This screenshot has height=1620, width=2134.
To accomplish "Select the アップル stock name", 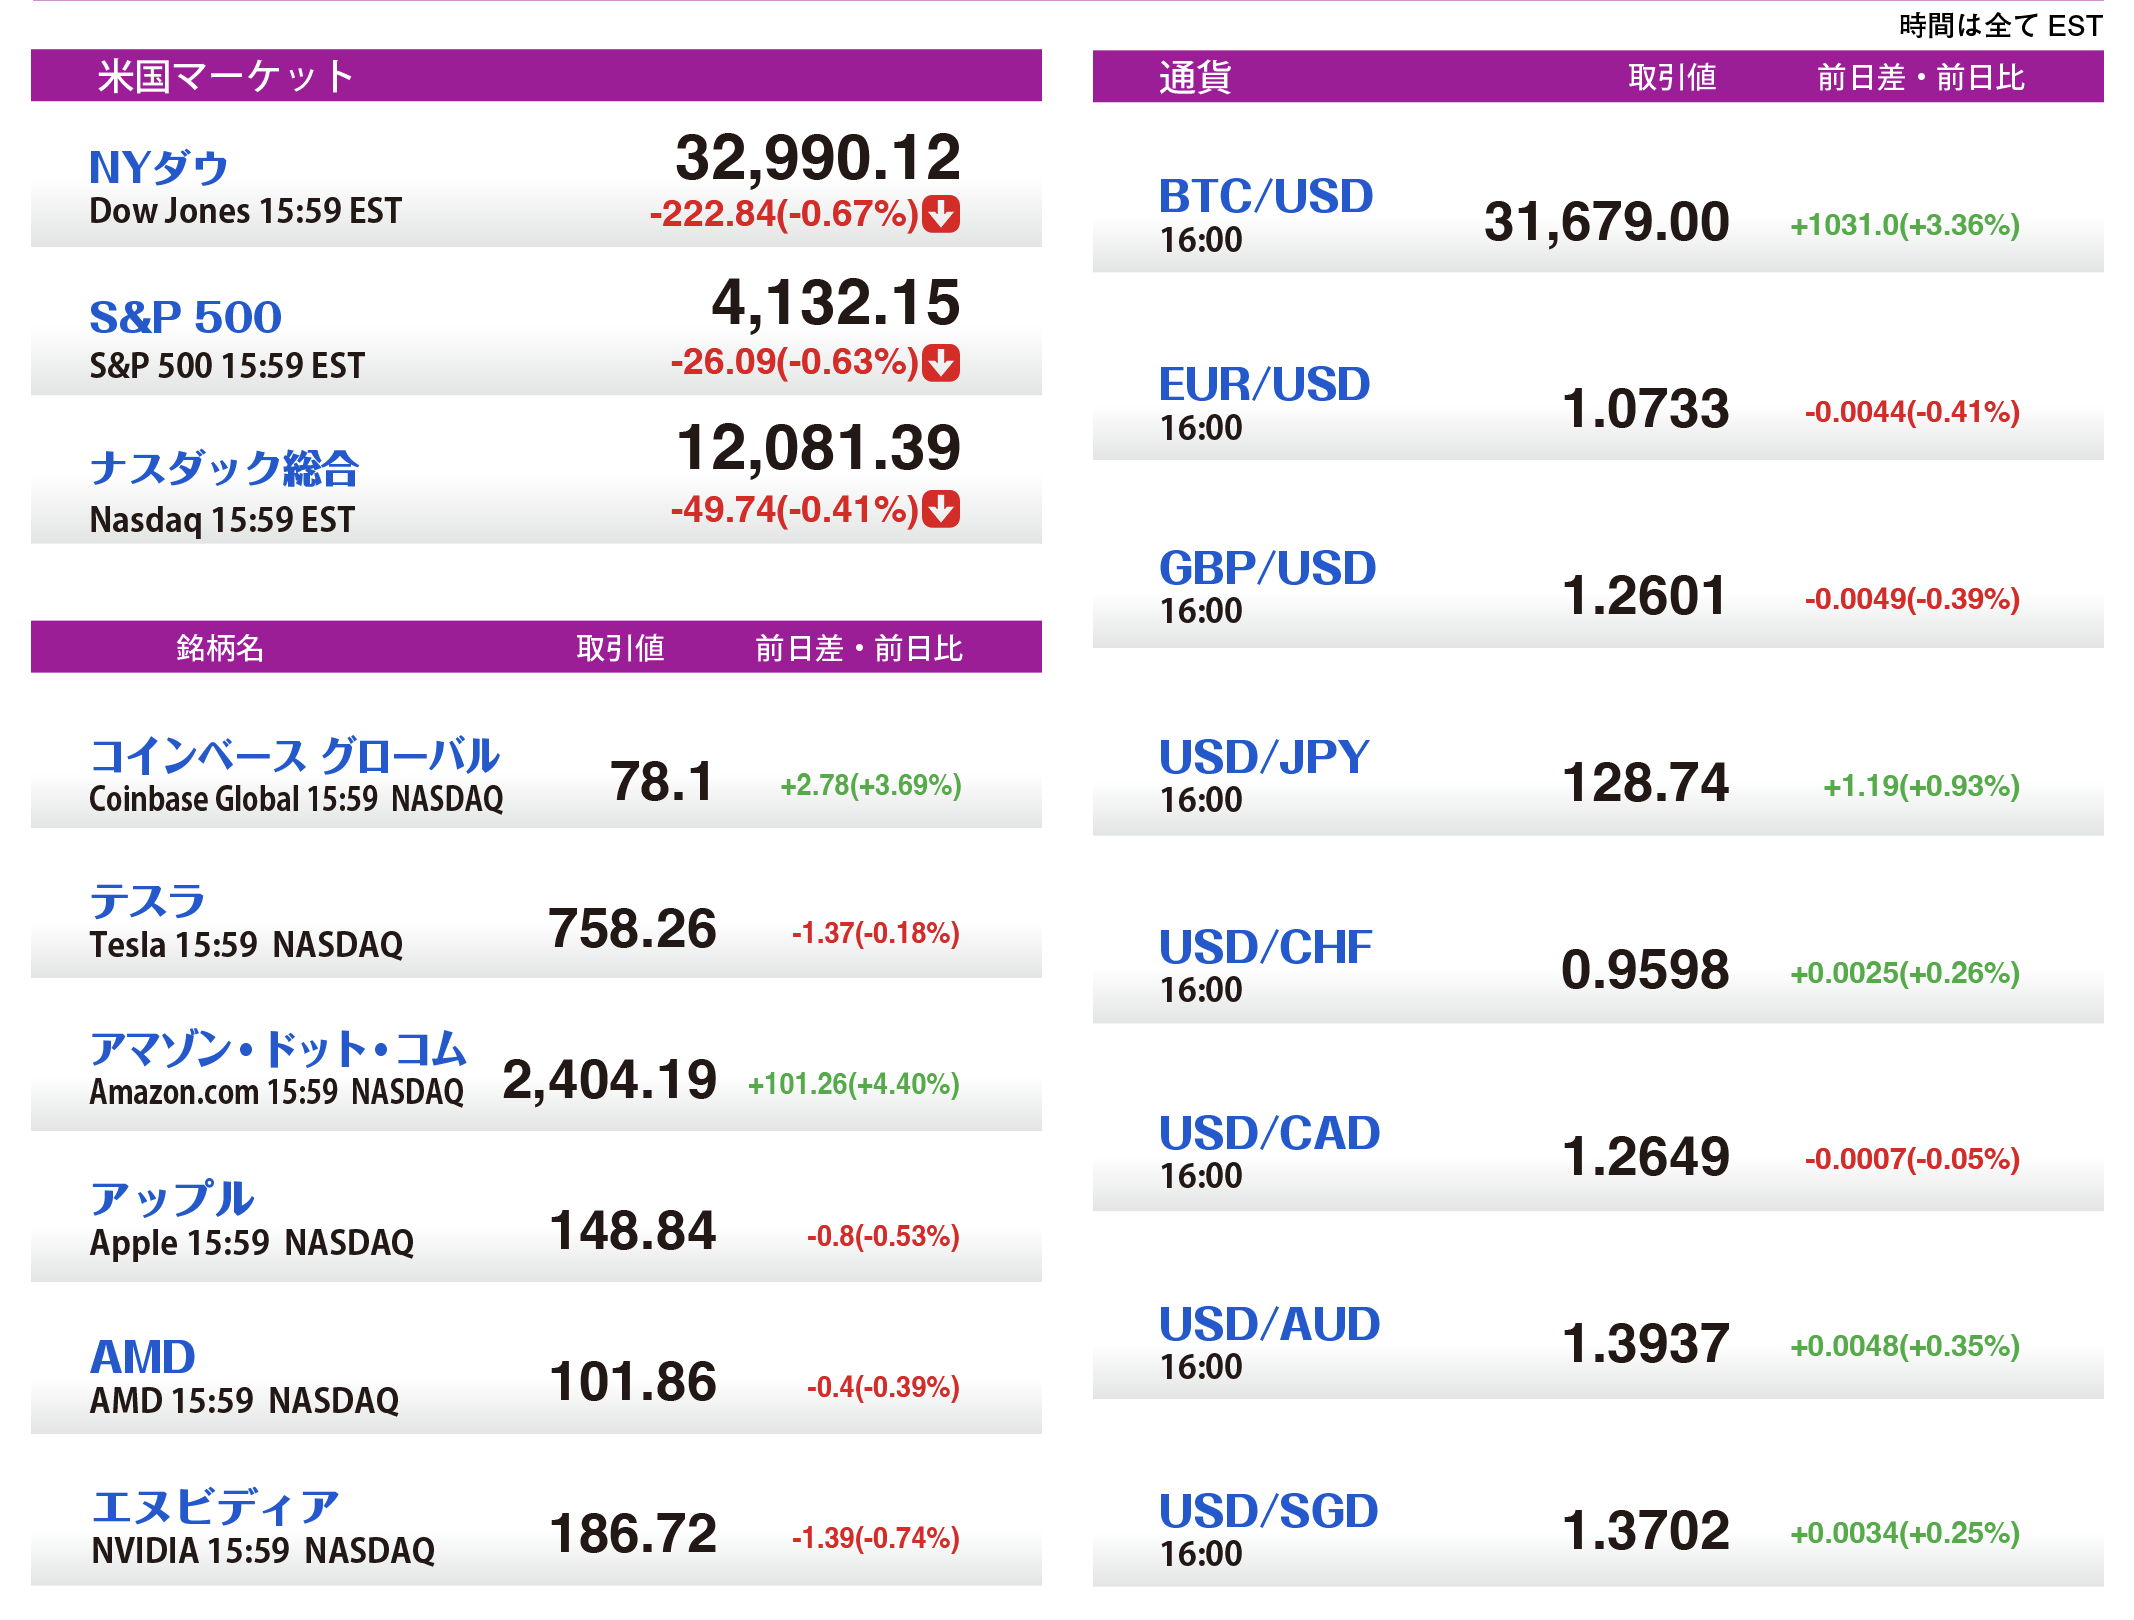I will [171, 1198].
